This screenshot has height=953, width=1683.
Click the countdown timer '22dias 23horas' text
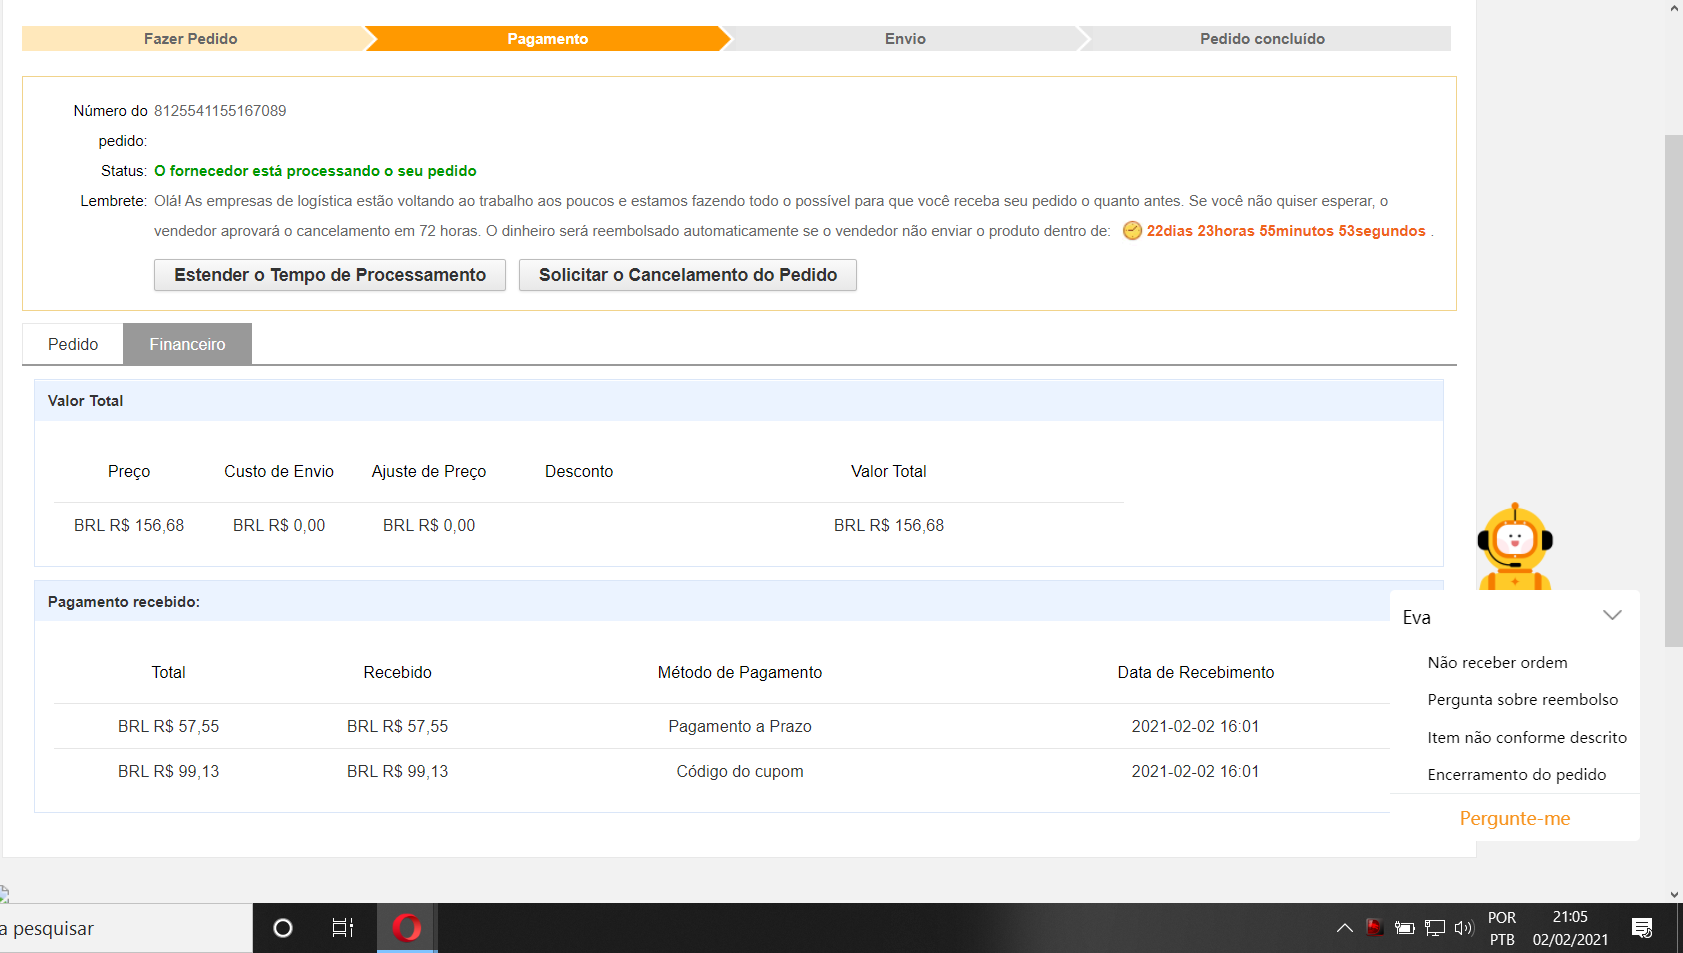point(1286,231)
